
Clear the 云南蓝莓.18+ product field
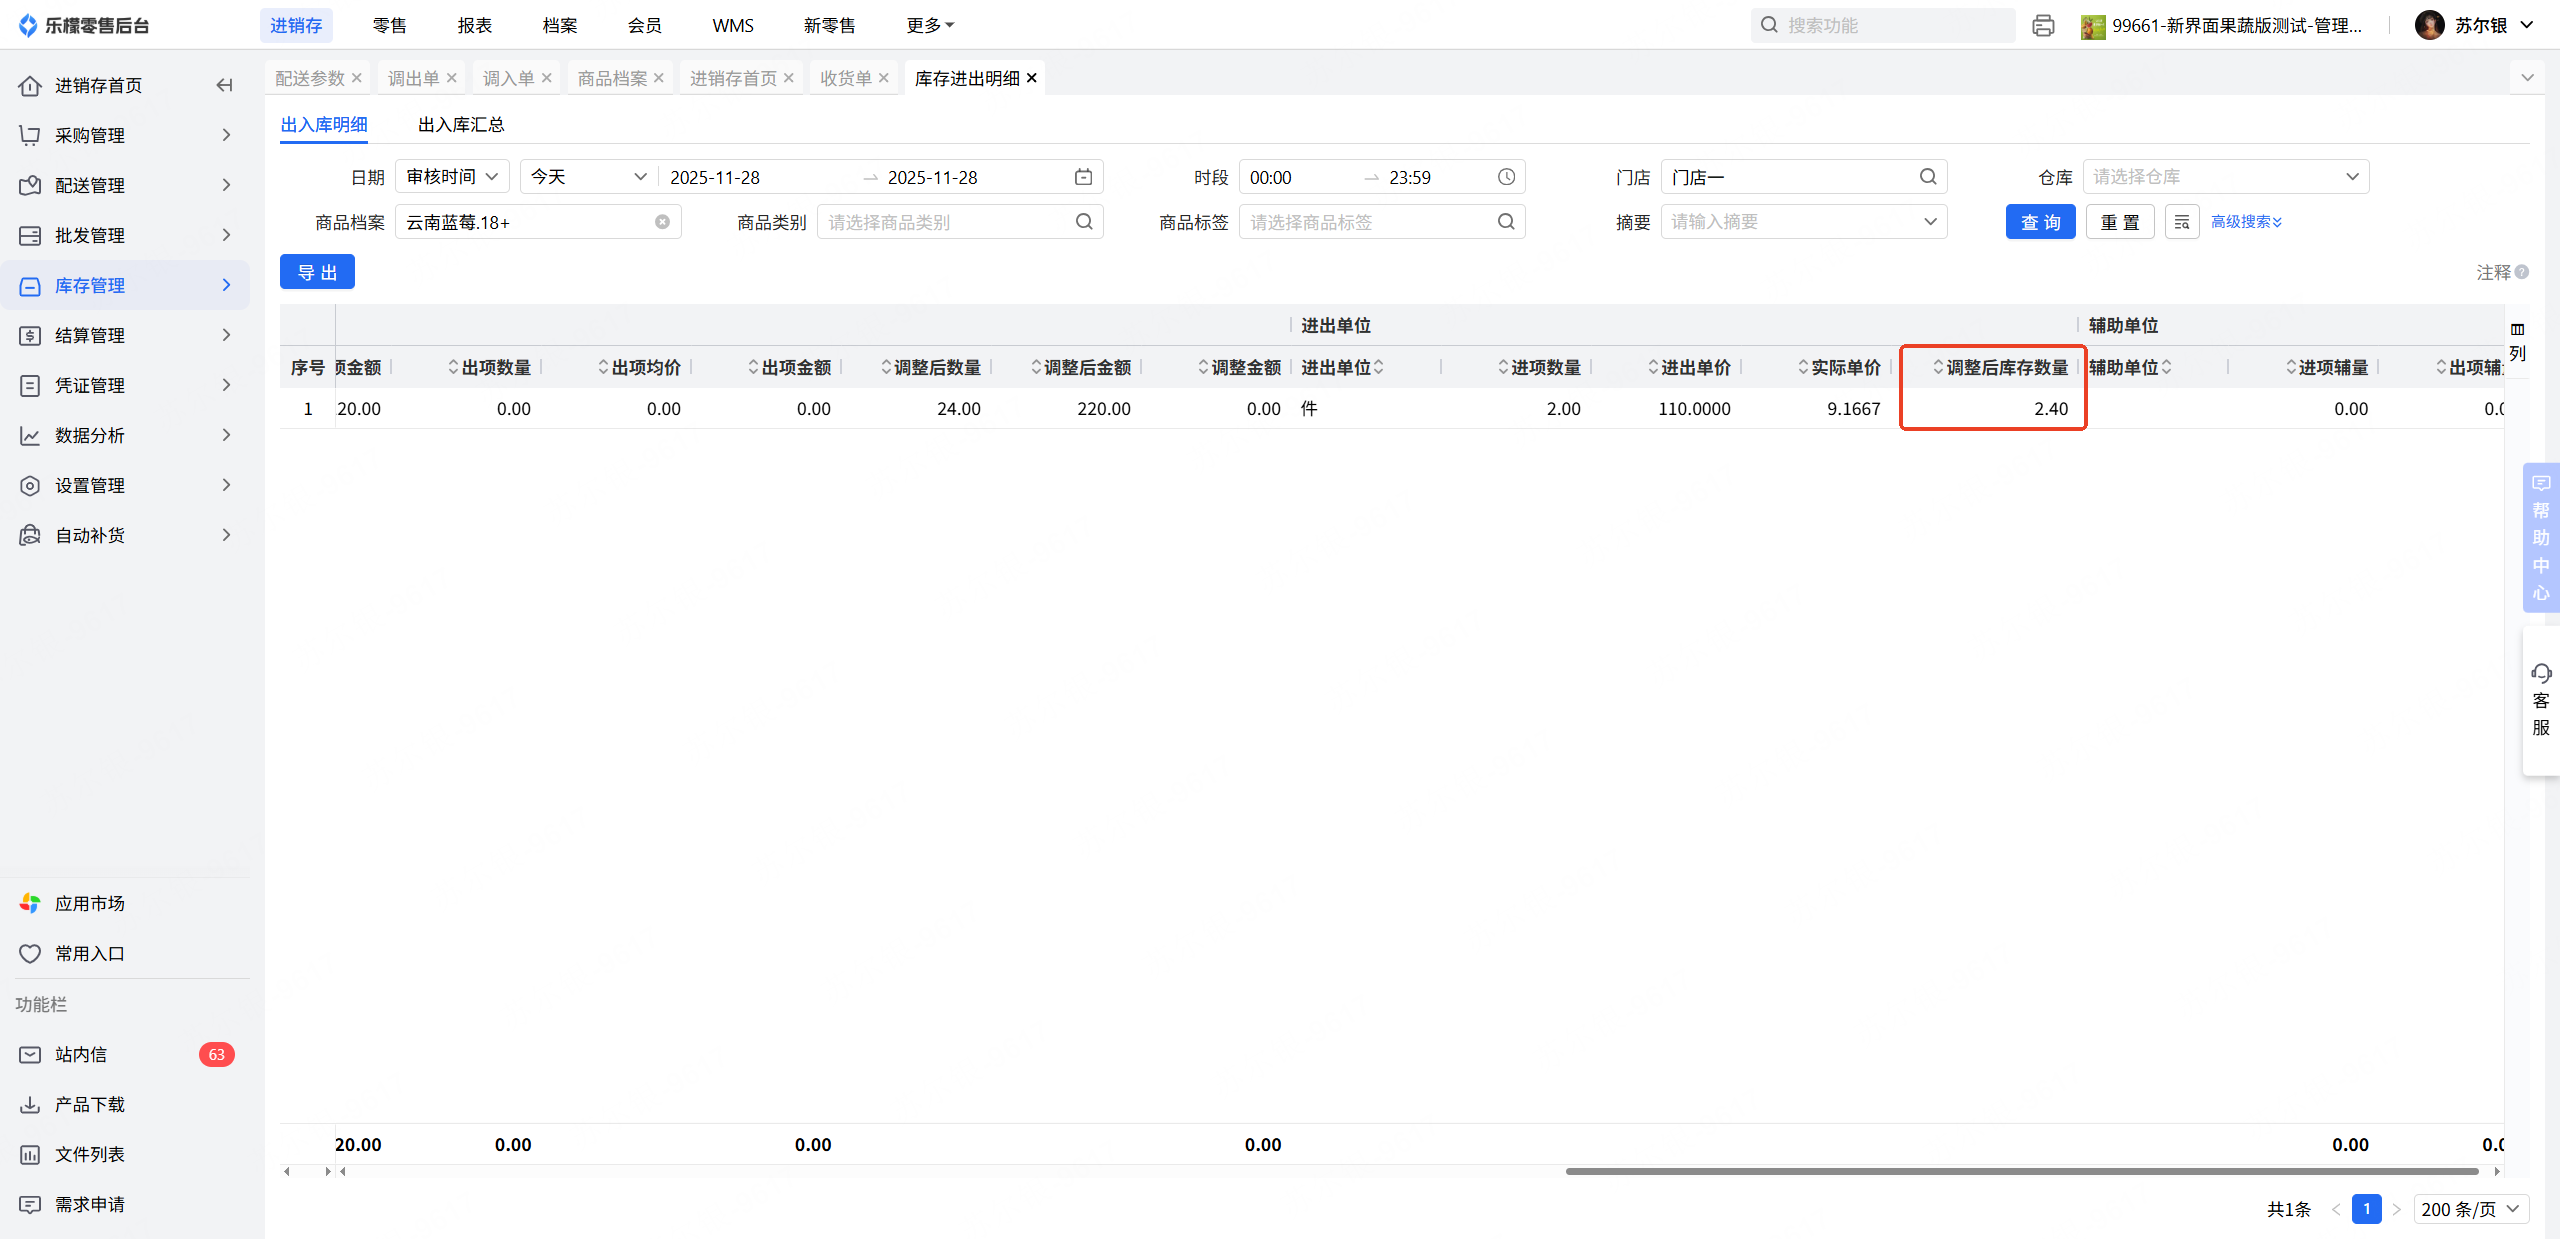point(662,222)
